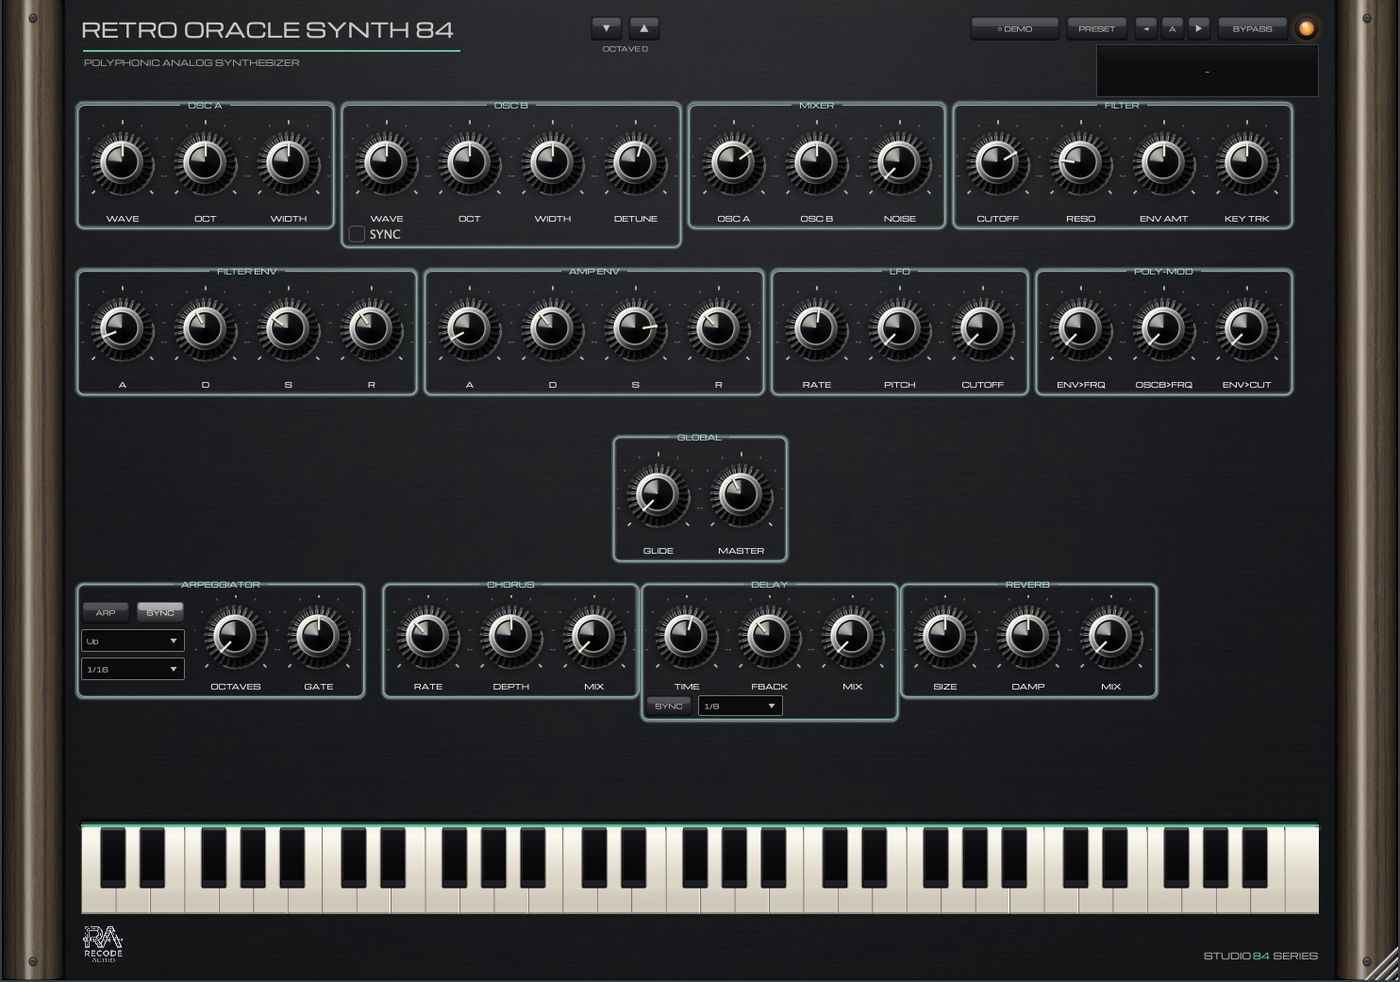The height and width of the screenshot is (982, 1400).
Task: Click the Poly-Mod ENV>CUT knob
Action: pos(1246,329)
